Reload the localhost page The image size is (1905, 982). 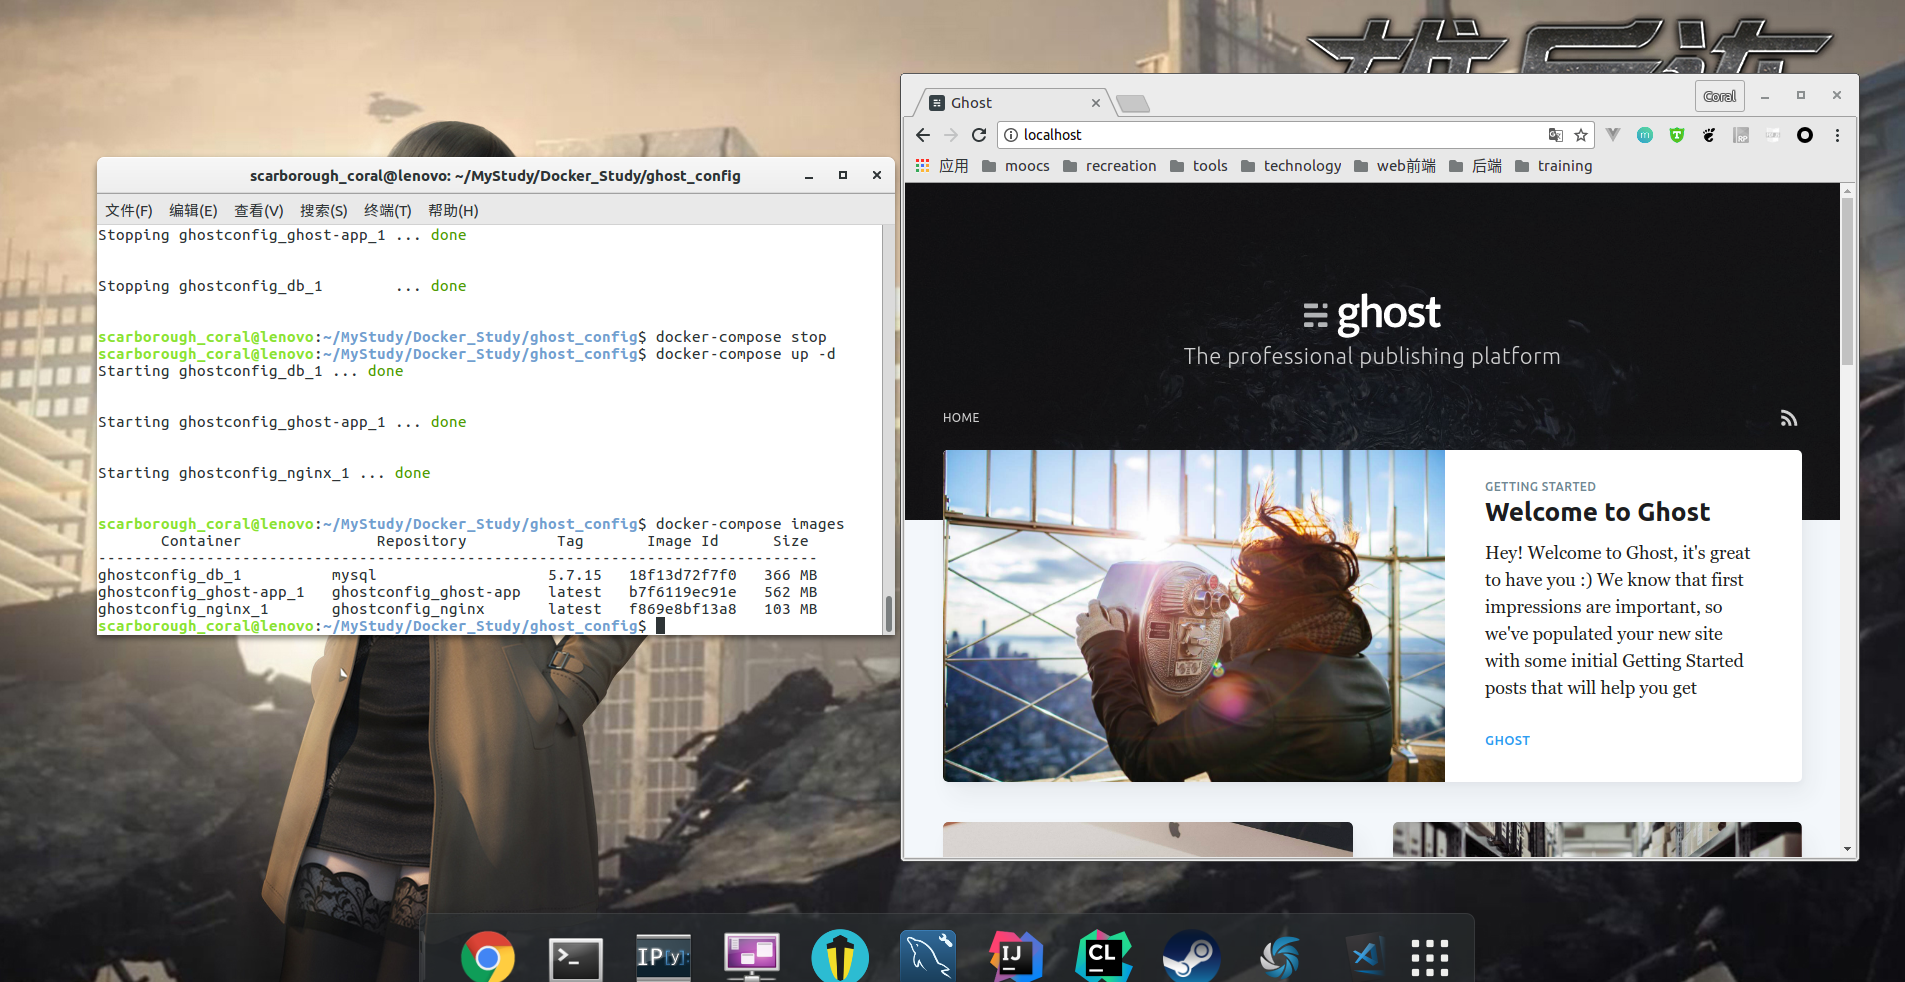pos(979,135)
